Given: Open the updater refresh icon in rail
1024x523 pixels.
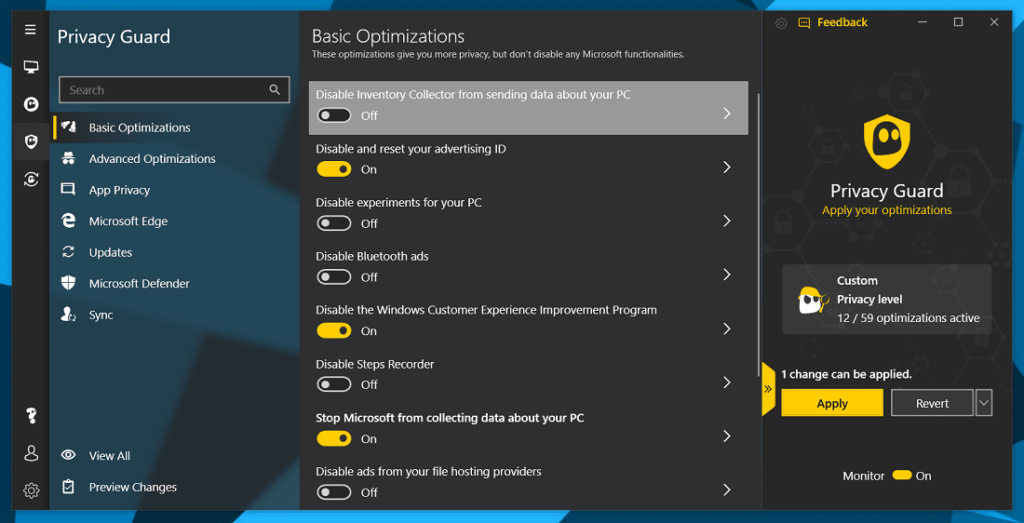Looking at the screenshot, I should [31, 179].
